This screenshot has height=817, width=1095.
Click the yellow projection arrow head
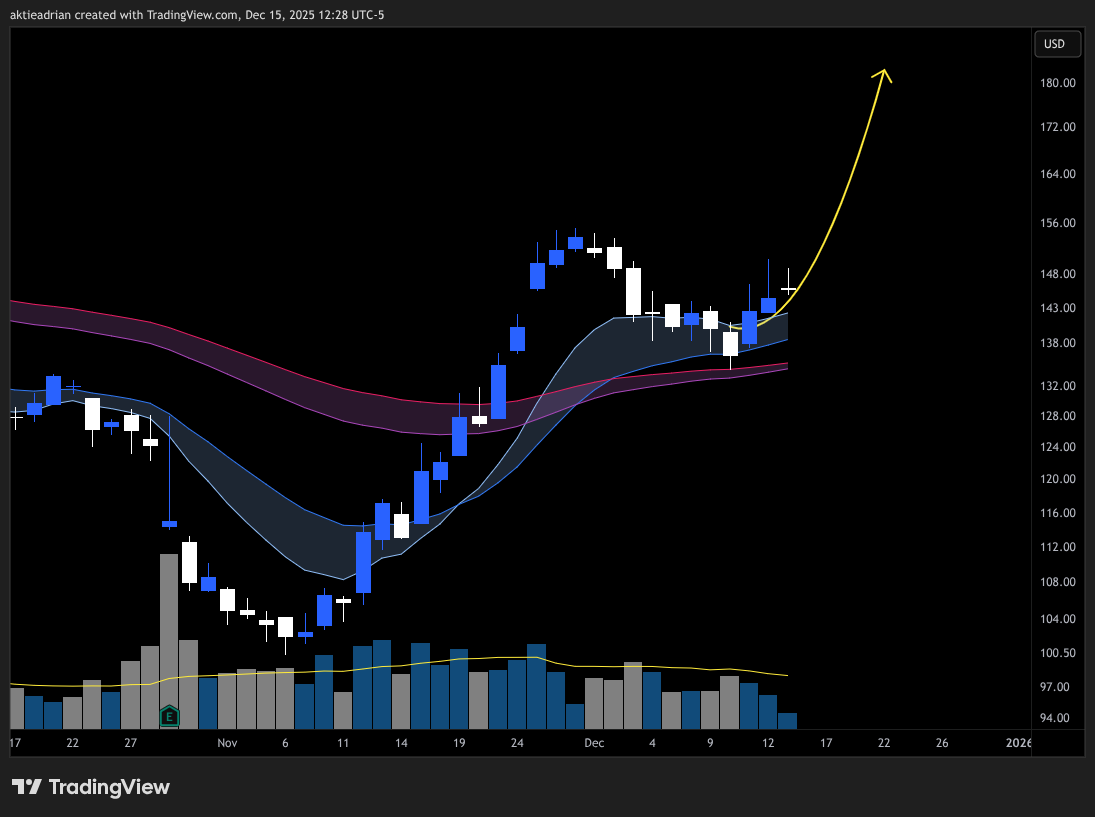tap(883, 74)
